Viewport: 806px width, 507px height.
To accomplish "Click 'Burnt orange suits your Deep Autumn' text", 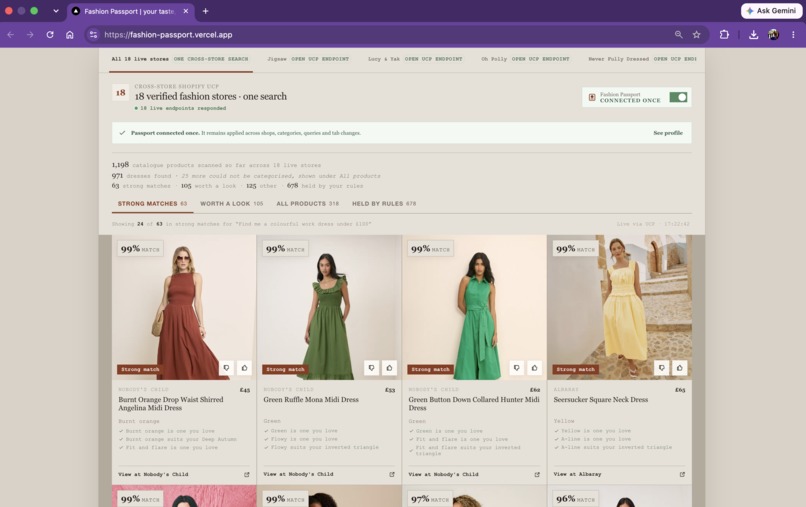I will click(181, 439).
